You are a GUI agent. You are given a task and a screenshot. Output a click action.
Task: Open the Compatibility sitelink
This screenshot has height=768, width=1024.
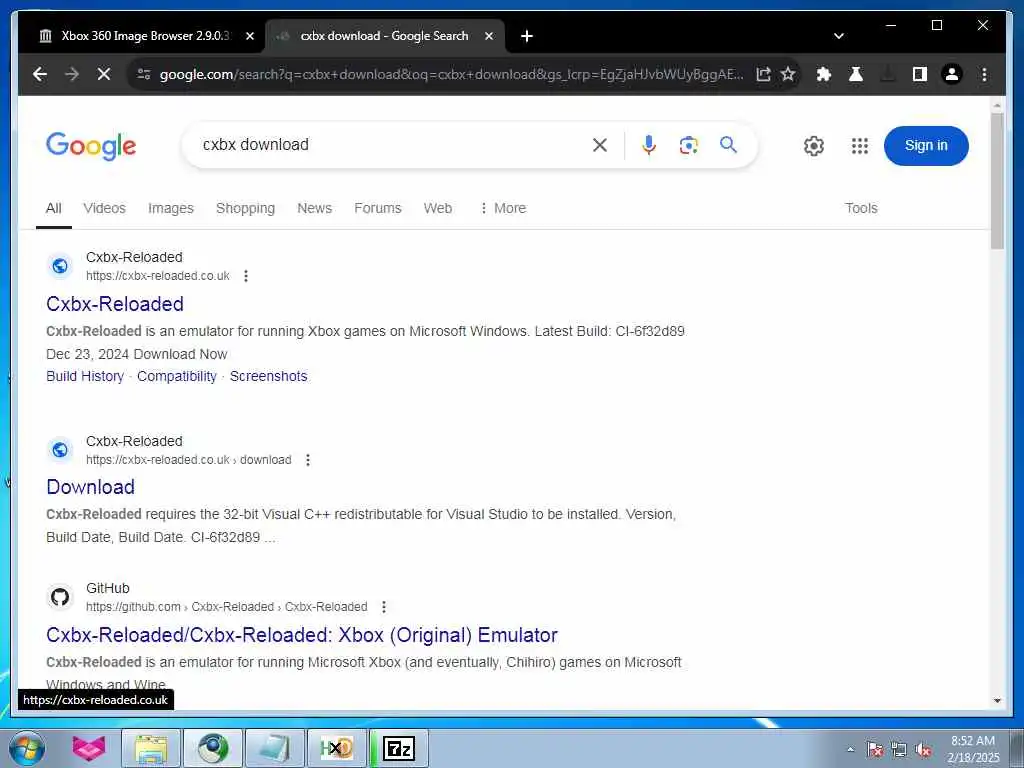click(x=177, y=376)
